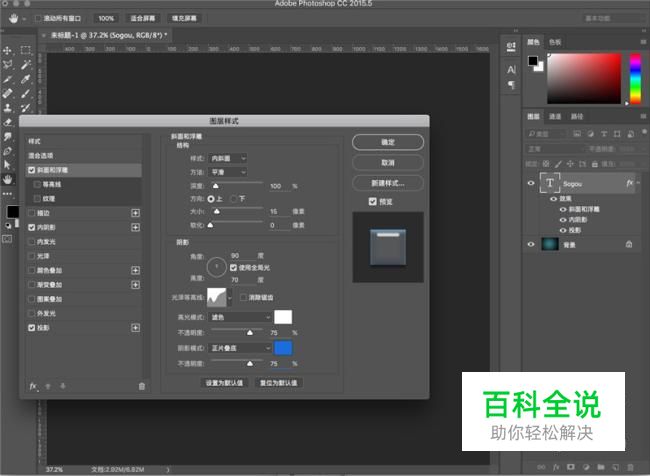Enable the 纹理 checkbox
650x476 pixels.
37,199
